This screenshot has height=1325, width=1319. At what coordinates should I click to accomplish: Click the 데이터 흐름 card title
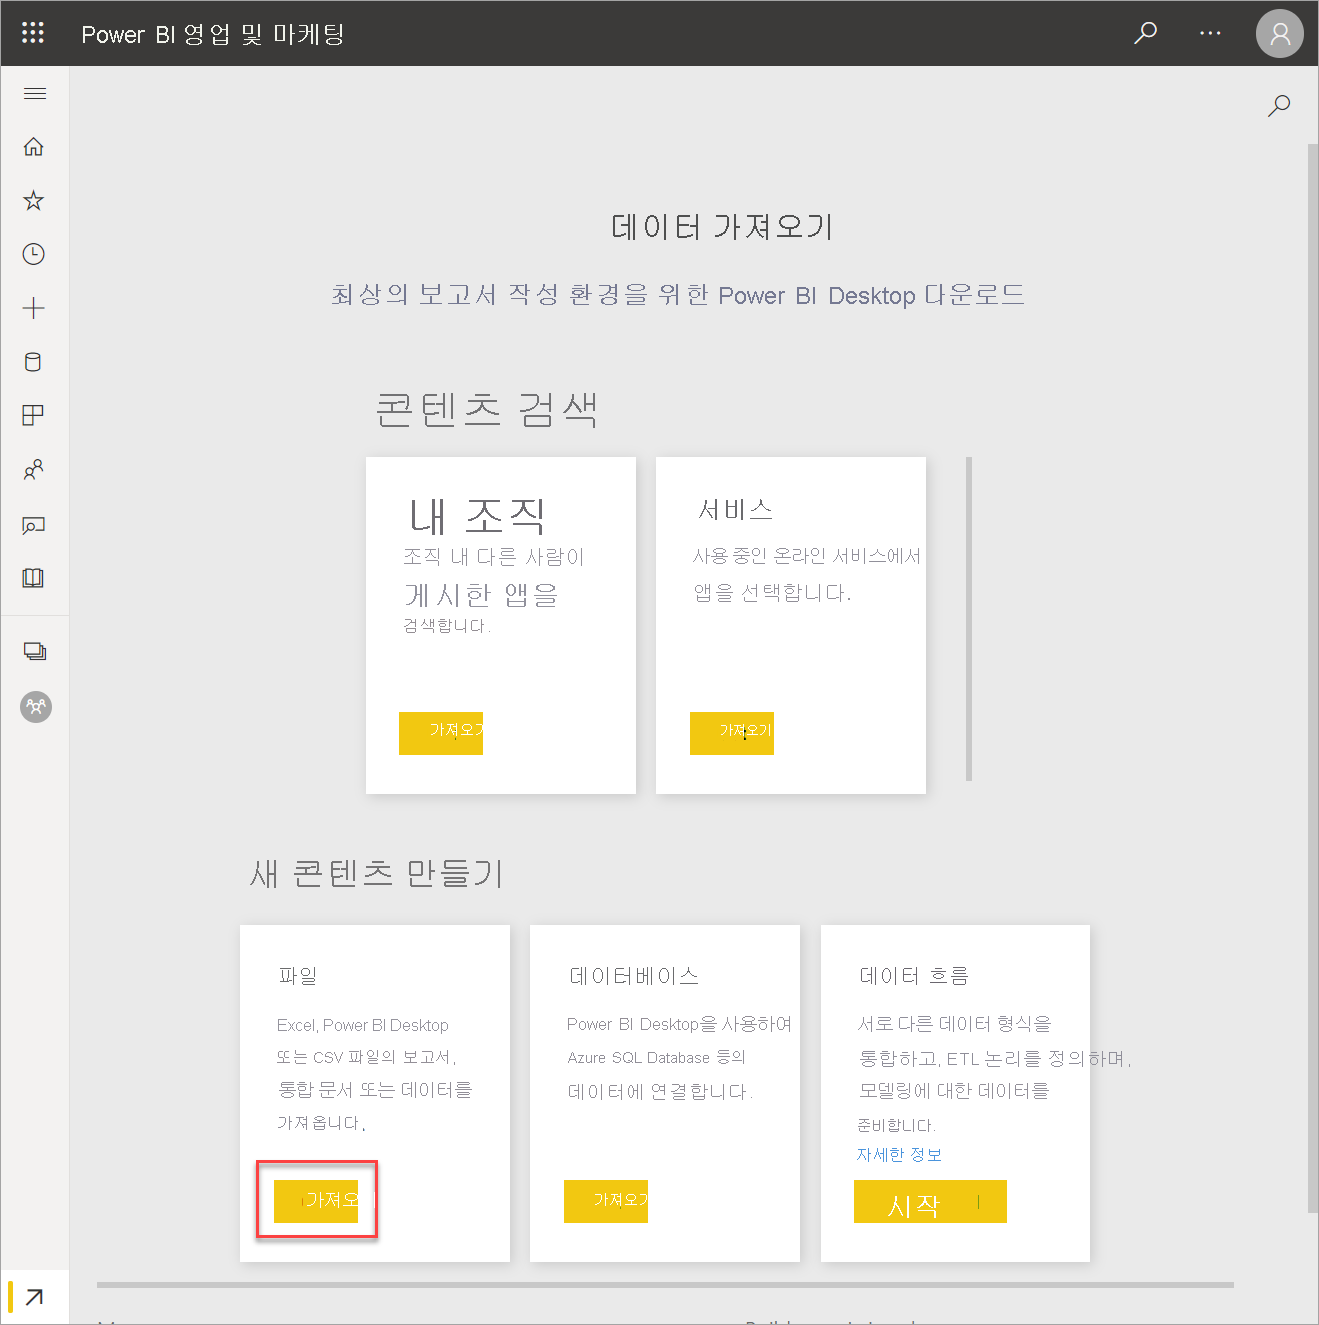tap(914, 976)
